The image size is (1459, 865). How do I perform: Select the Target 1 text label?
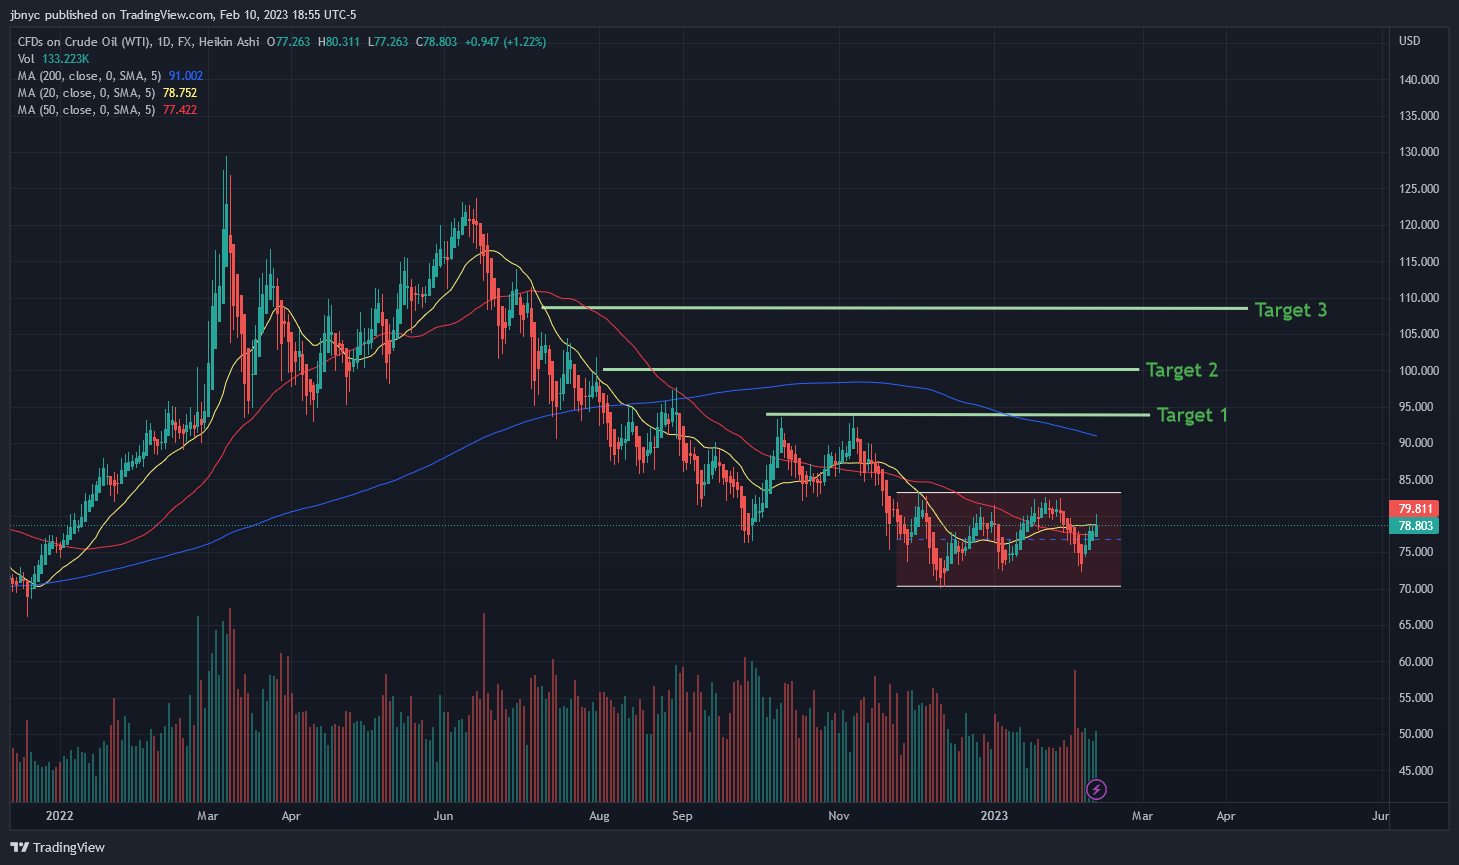pos(1191,415)
